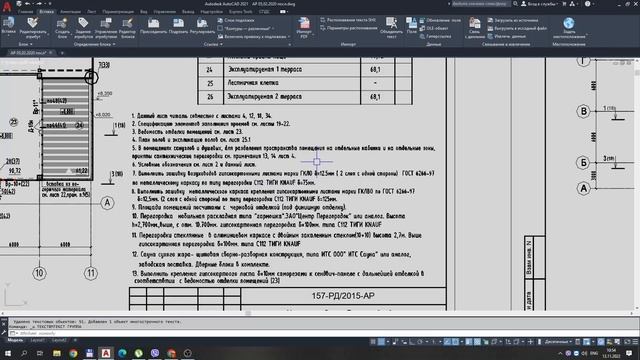This screenshot has height=360, width=640.
Task: Click Слои подложки
Action: coord(236,20)
